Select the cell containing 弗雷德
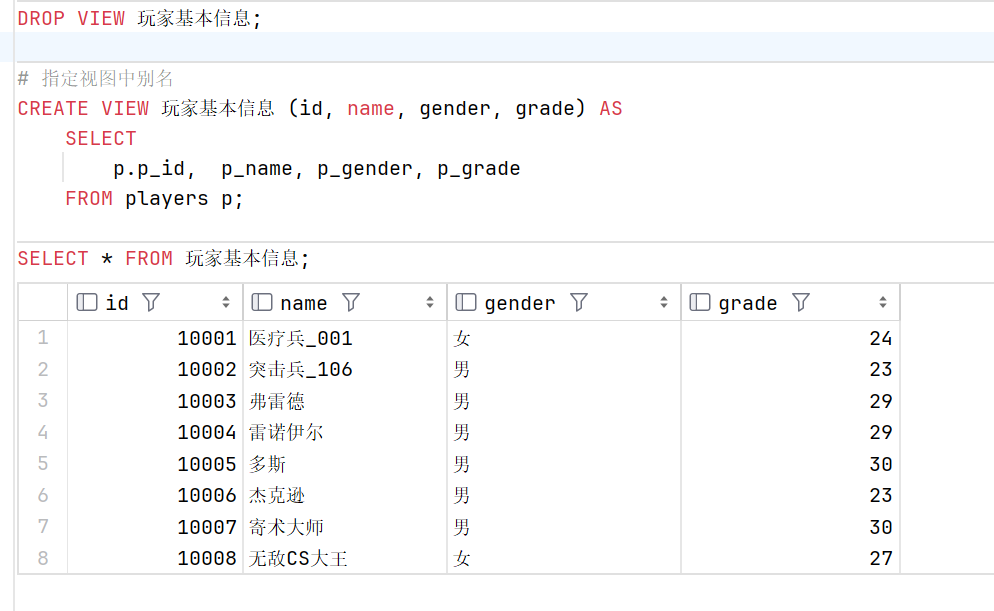 click(x=345, y=401)
